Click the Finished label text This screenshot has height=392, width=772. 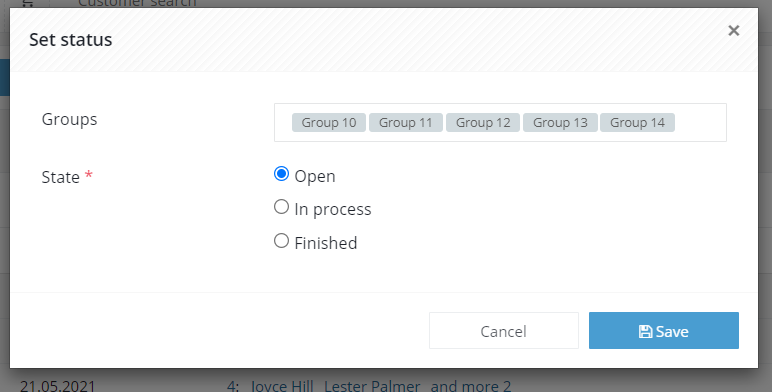coord(326,243)
